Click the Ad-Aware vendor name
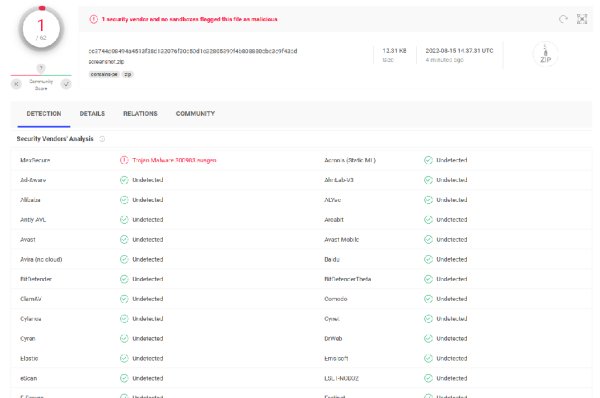This screenshot has width=600, height=398. [33, 180]
